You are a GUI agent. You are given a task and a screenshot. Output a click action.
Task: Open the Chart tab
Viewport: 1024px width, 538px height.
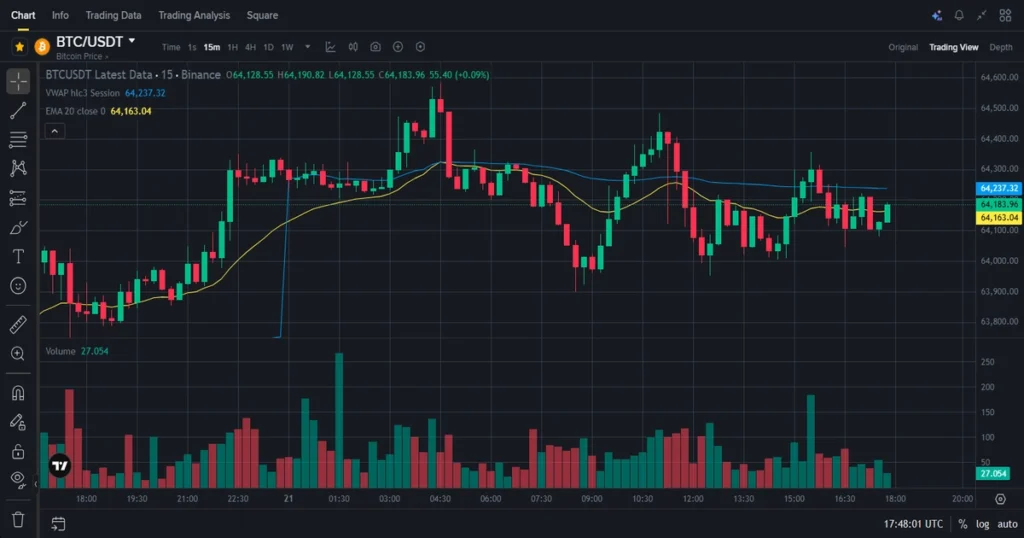23,15
